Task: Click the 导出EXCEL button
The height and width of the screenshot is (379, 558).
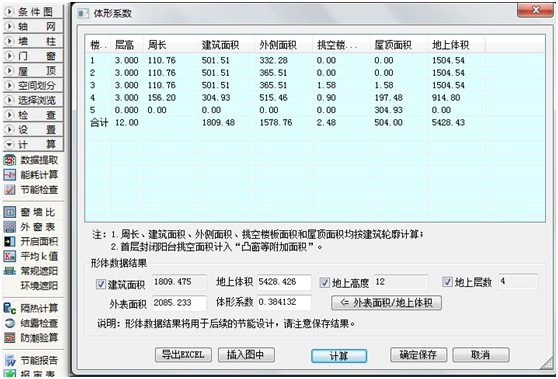Action: click(183, 355)
